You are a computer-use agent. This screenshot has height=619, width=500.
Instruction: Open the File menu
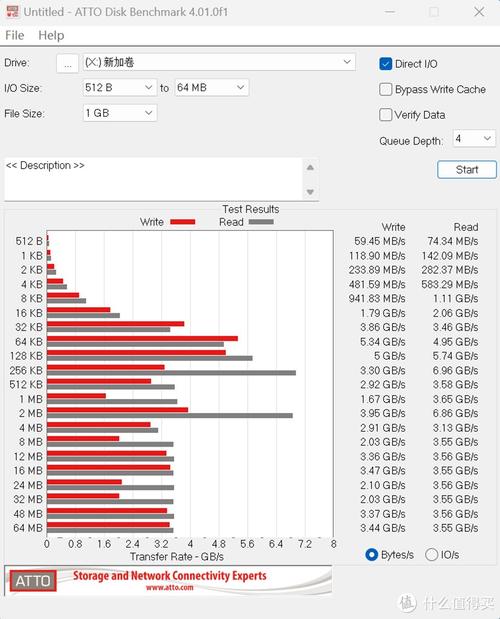click(x=15, y=36)
